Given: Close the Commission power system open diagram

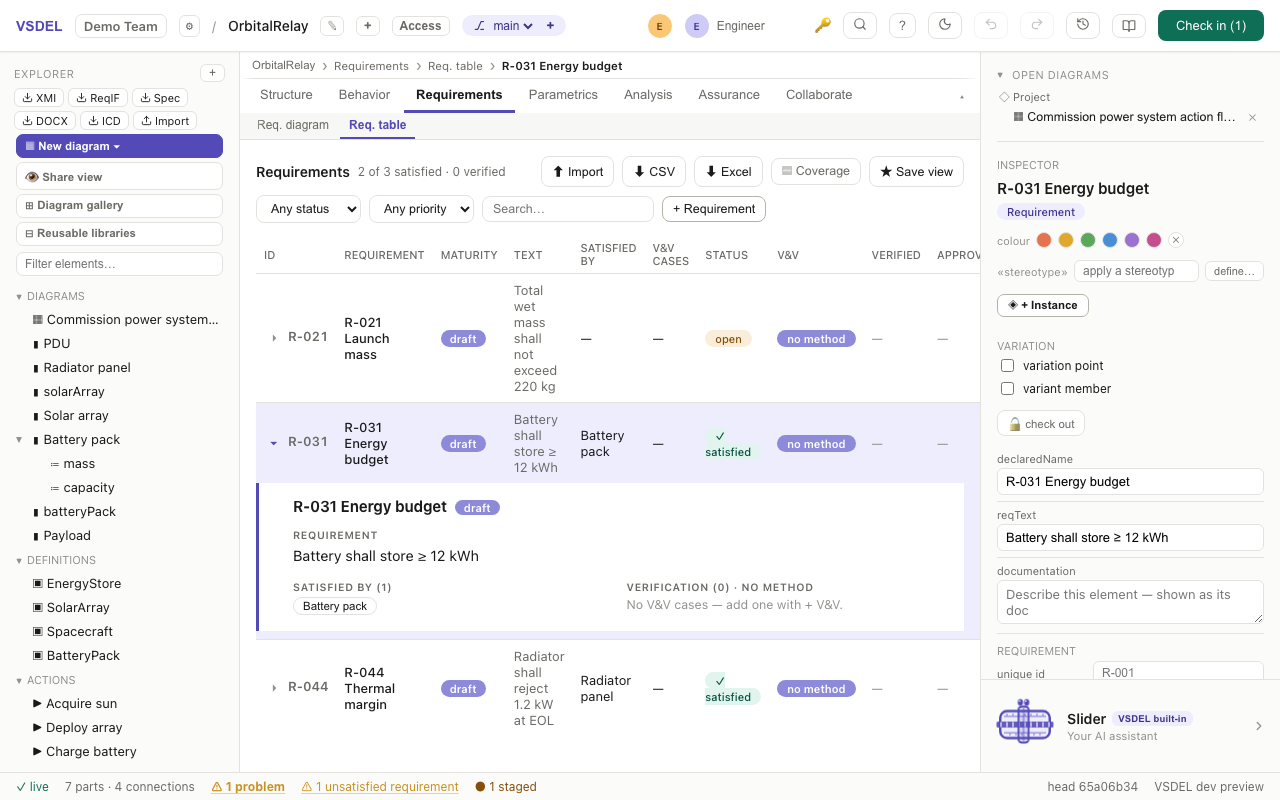Looking at the screenshot, I should pos(1252,117).
